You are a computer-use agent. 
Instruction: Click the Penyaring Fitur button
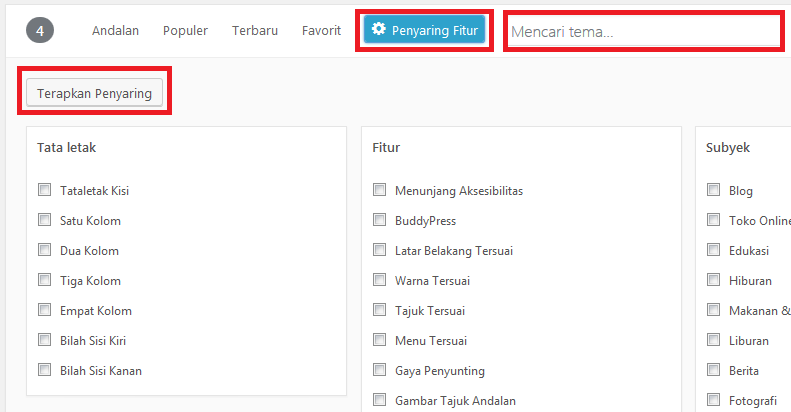pos(424,30)
